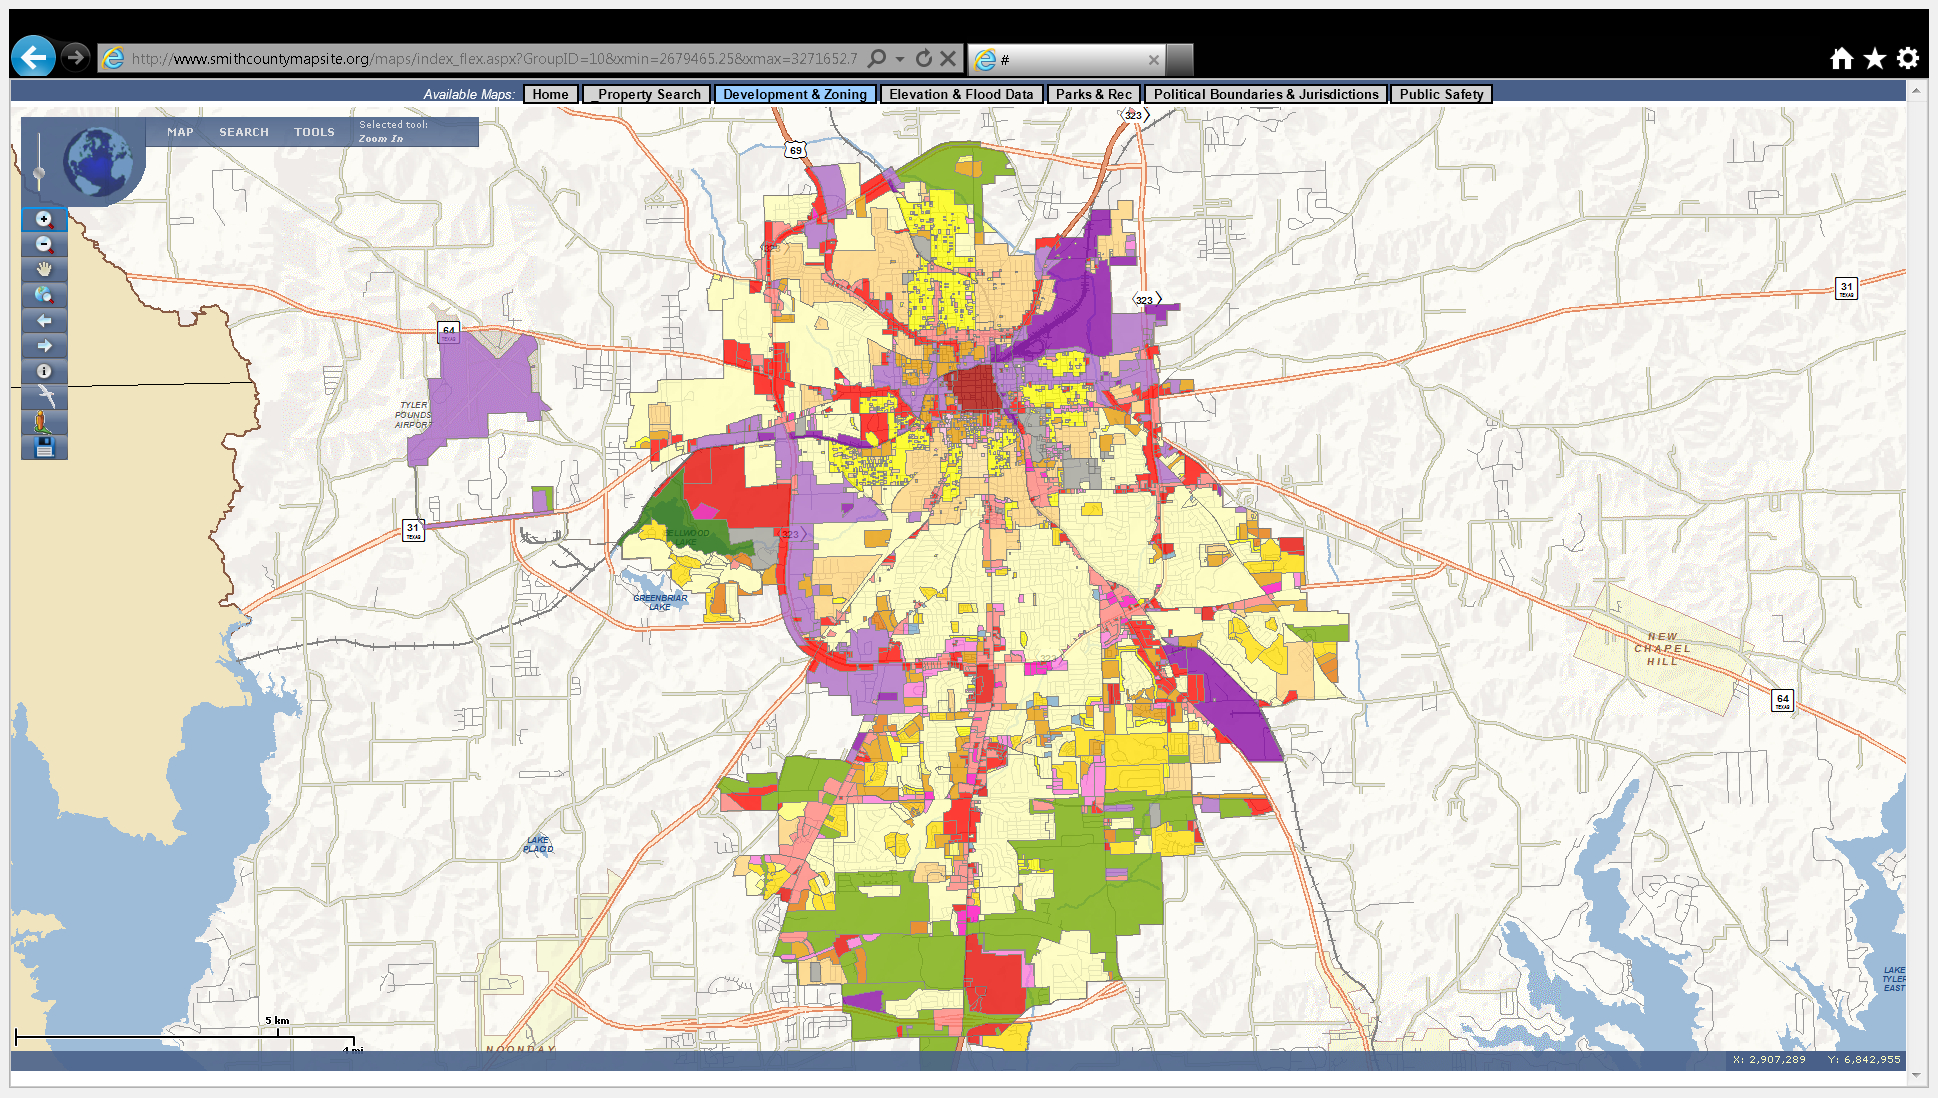The image size is (1938, 1098).
Task: Expand the TOOLS menu
Action: pos(314,132)
